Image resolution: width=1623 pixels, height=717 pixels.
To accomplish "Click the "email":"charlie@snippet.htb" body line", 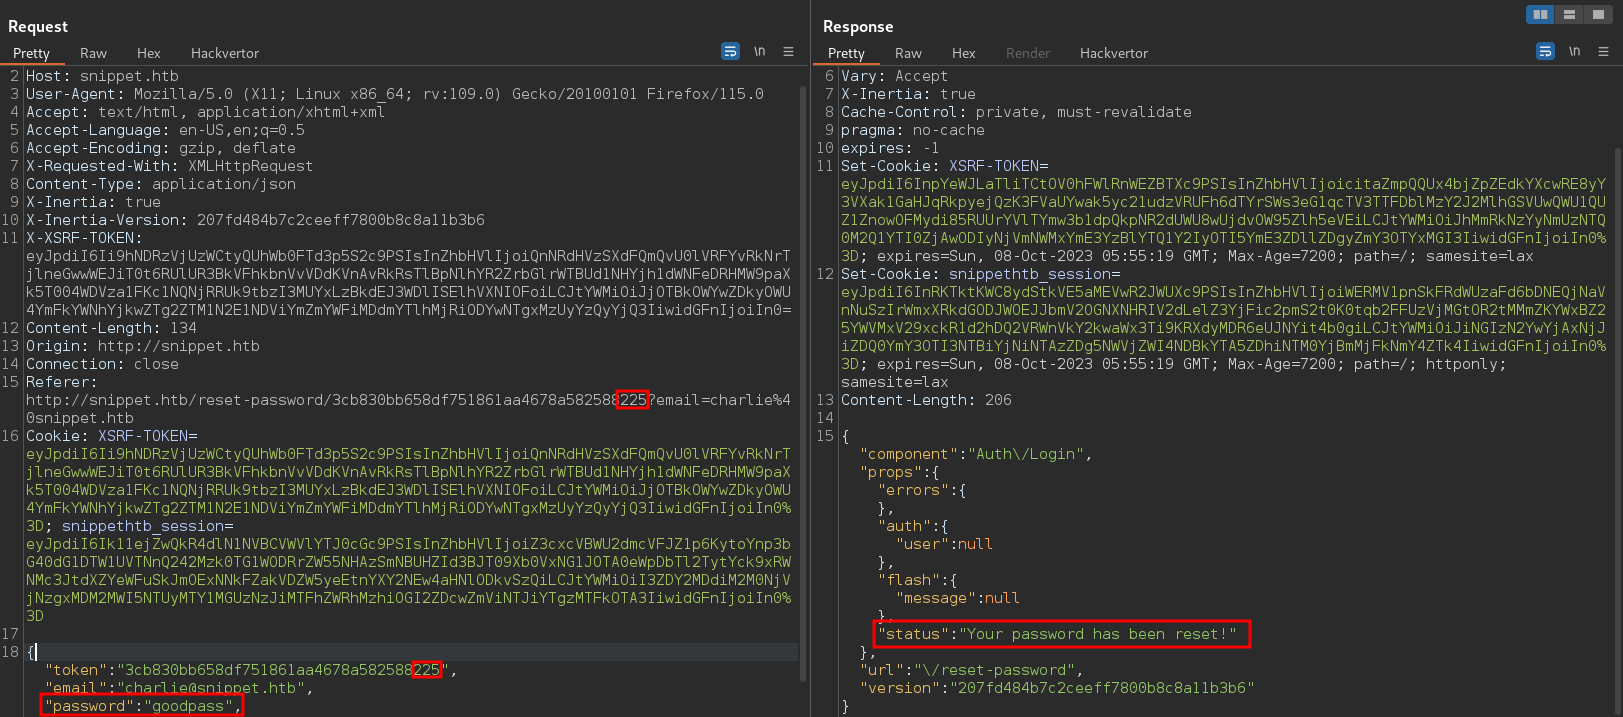I will [179, 688].
